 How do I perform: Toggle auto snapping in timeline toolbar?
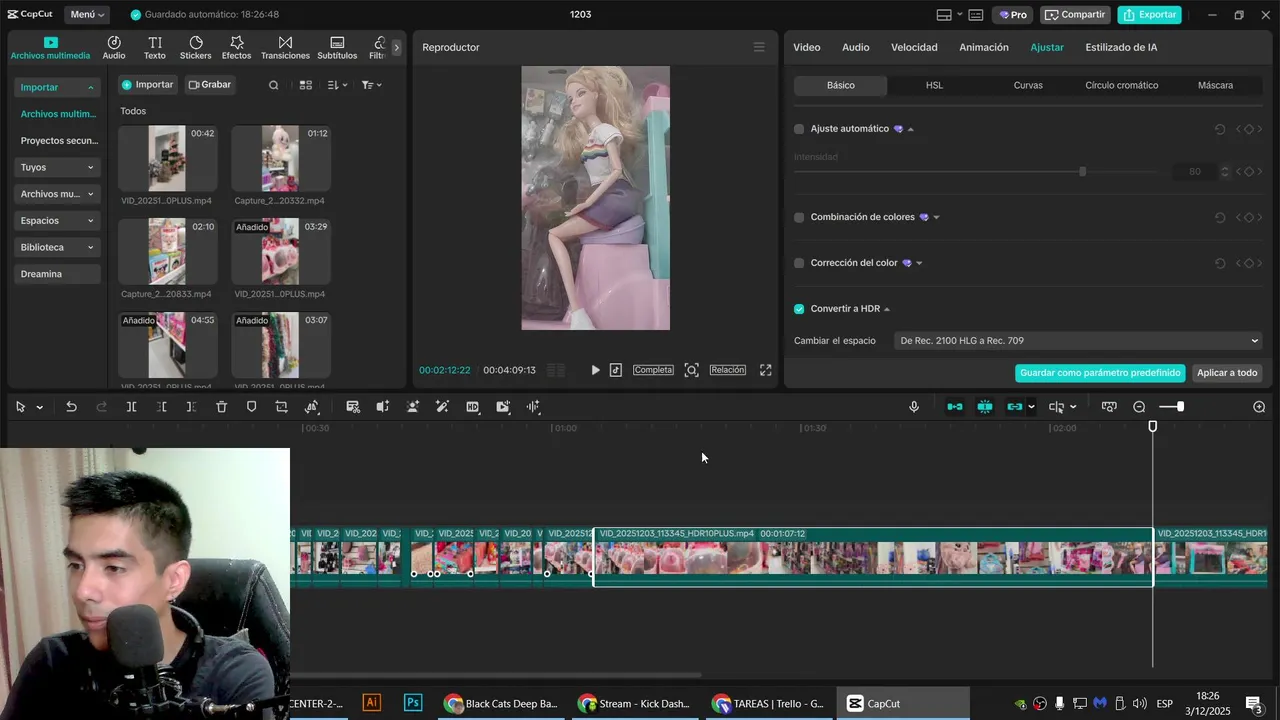coord(985,407)
